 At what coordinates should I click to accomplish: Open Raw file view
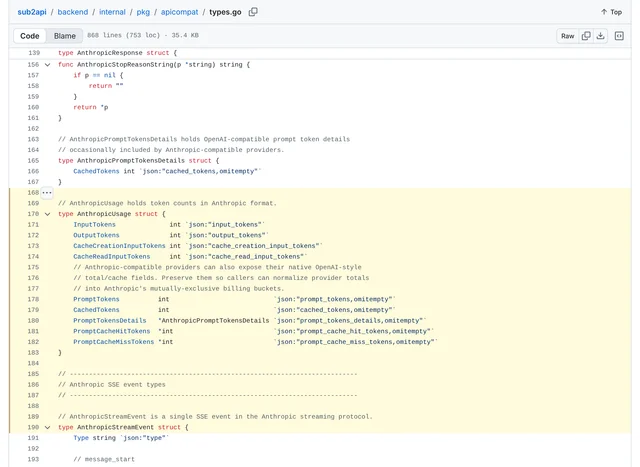coord(567,36)
